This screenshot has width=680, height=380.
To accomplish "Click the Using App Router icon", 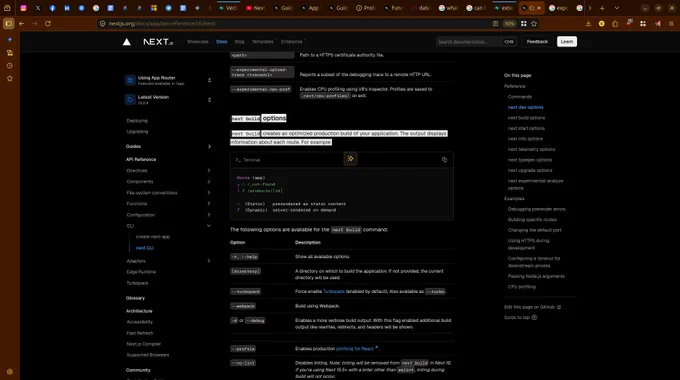I will point(130,80).
